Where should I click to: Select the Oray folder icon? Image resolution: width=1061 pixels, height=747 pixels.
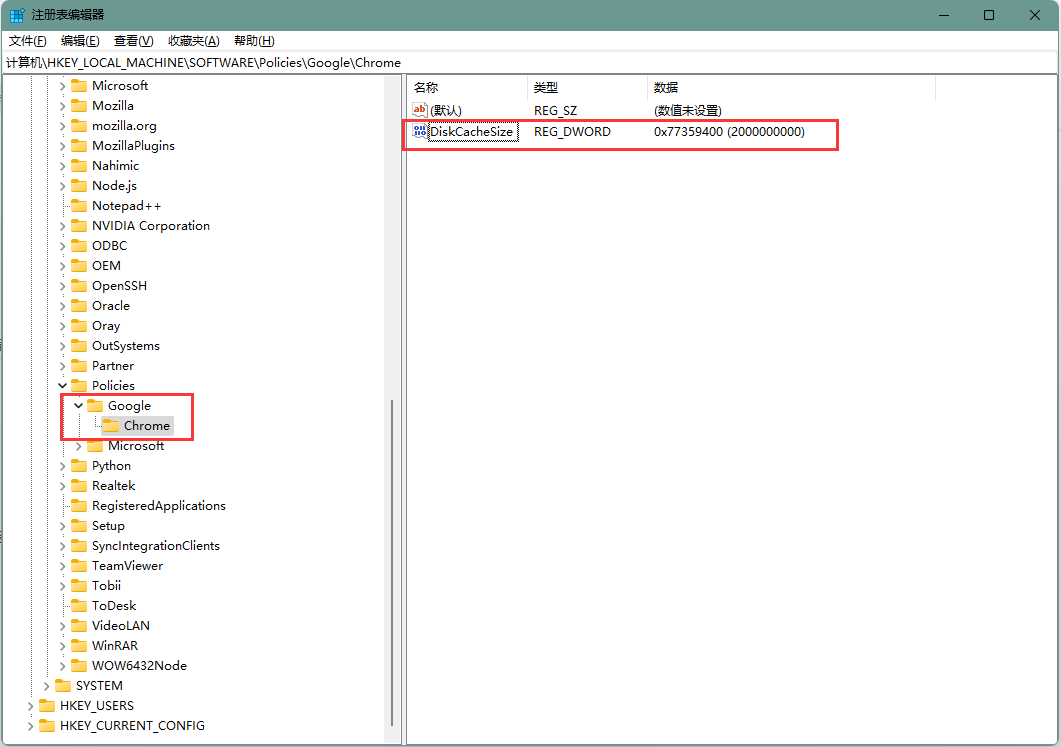click(x=79, y=325)
